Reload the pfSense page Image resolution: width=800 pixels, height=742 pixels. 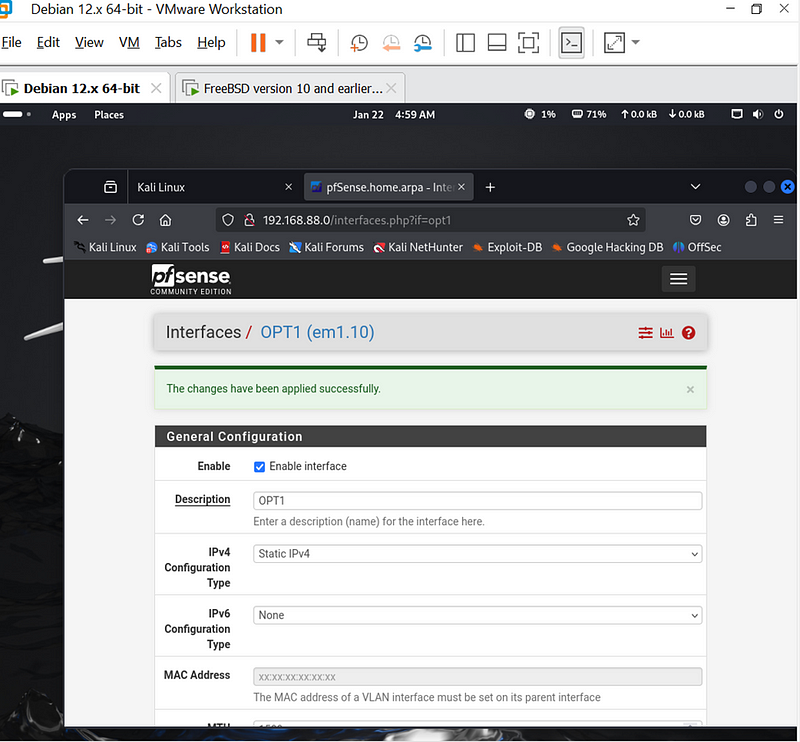[x=138, y=220]
